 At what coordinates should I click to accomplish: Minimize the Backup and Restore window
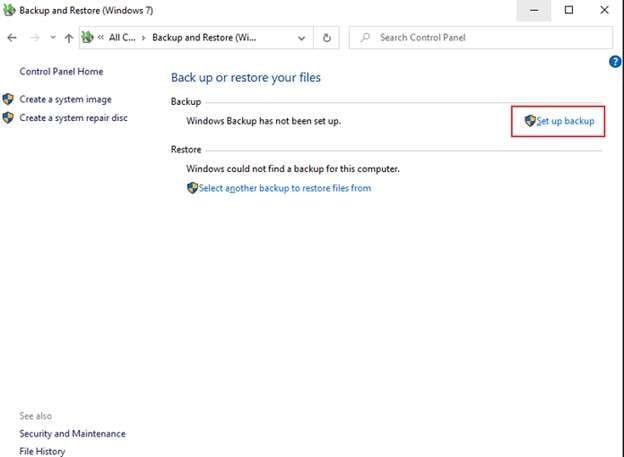tap(534, 10)
